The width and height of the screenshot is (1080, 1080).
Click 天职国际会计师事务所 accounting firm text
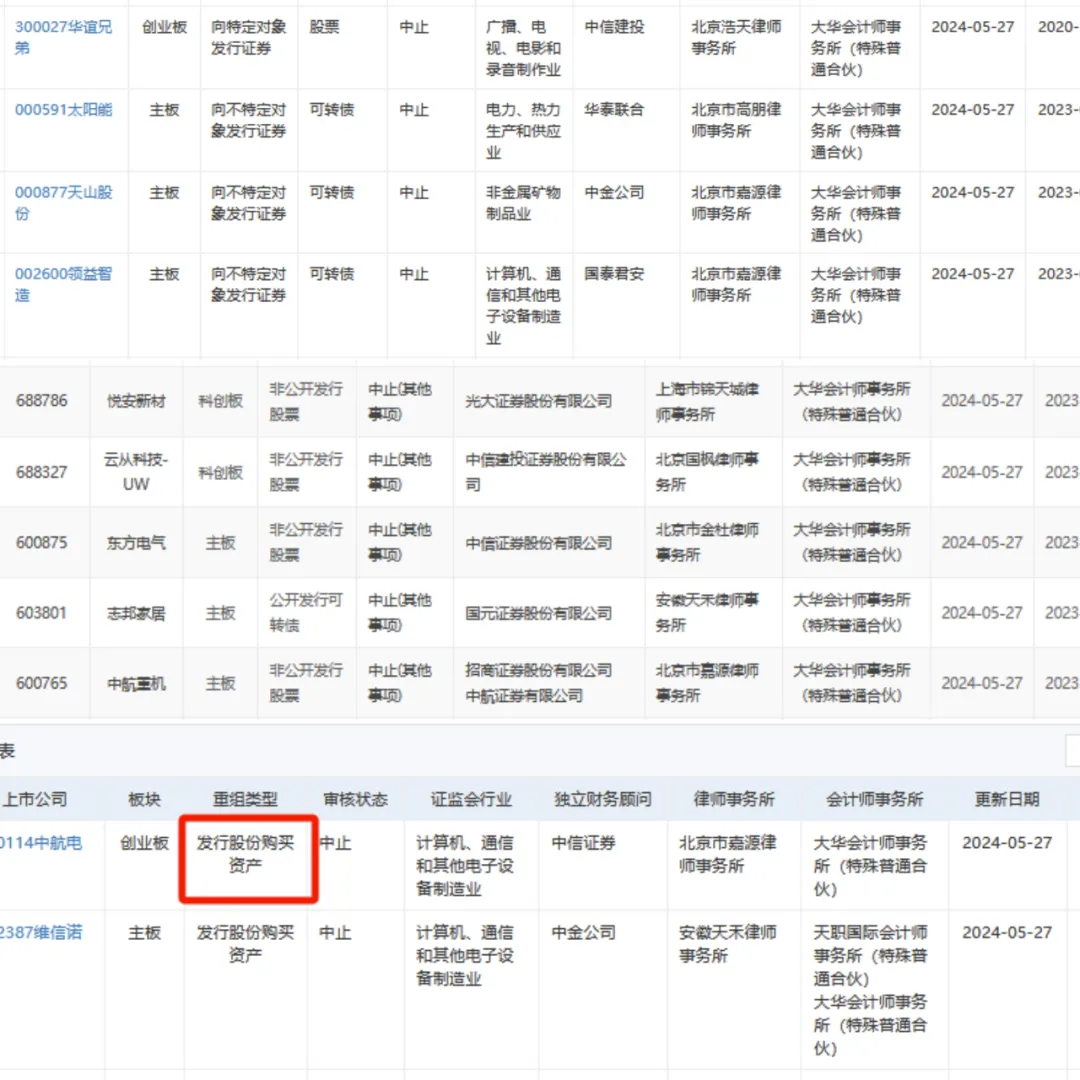pyautogui.click(x=871, y=955)
